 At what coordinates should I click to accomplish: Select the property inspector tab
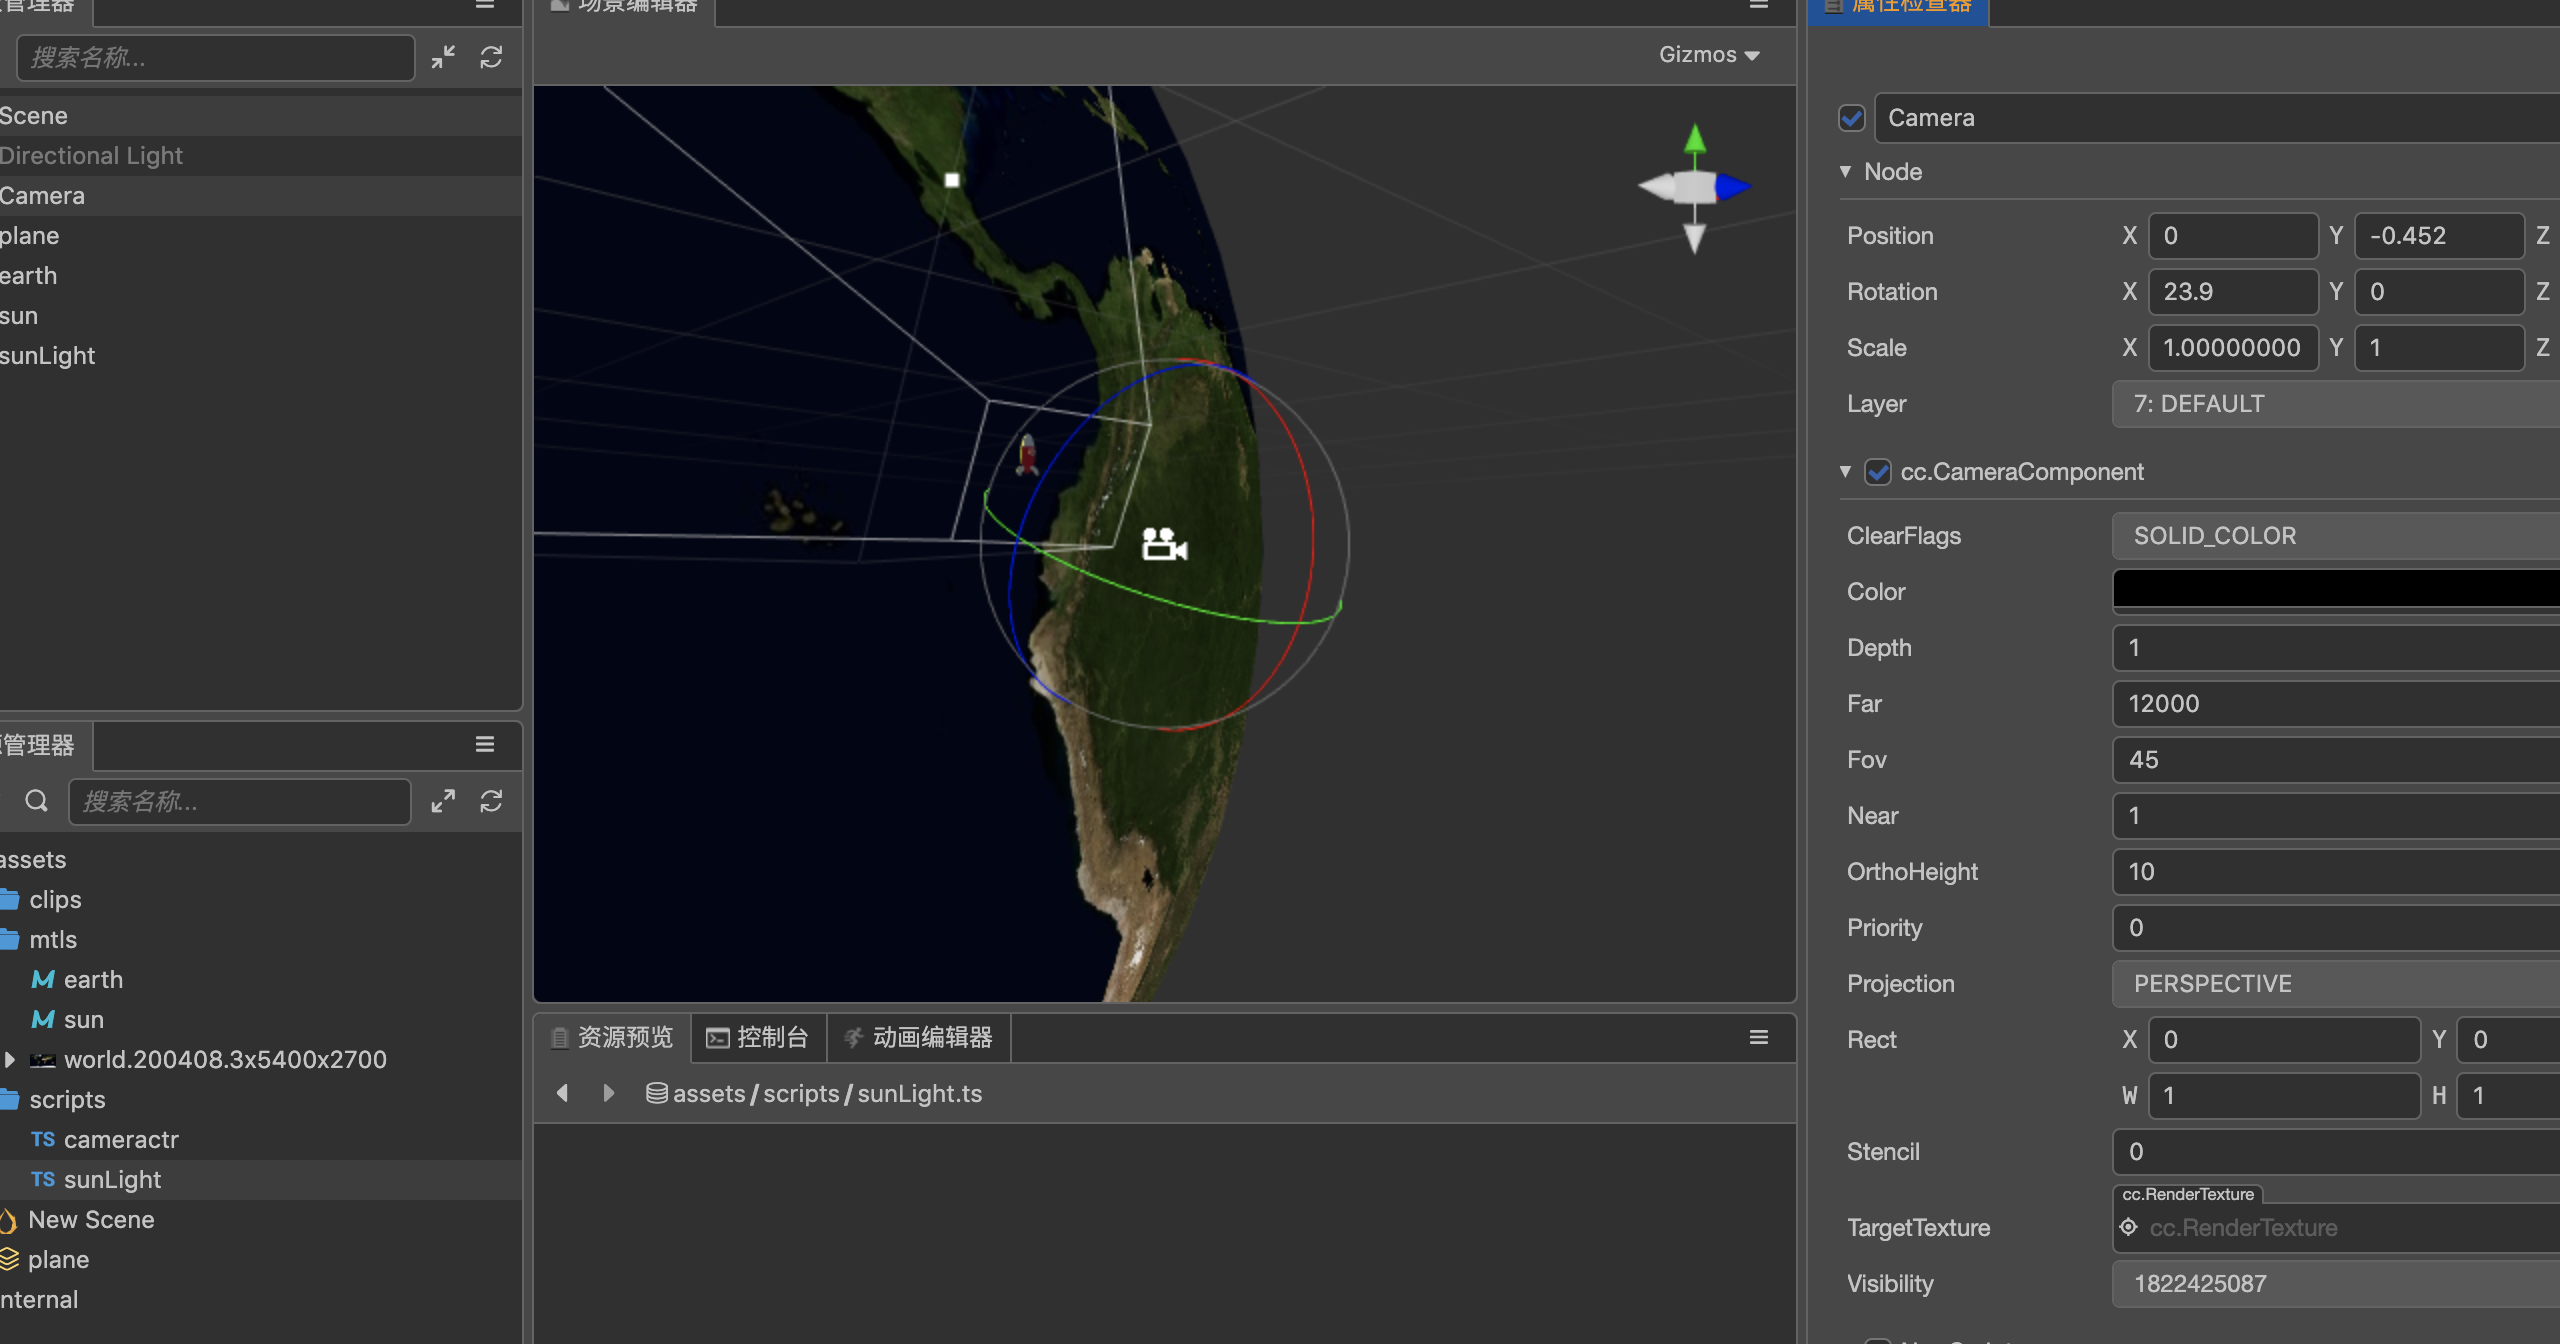1898,8
